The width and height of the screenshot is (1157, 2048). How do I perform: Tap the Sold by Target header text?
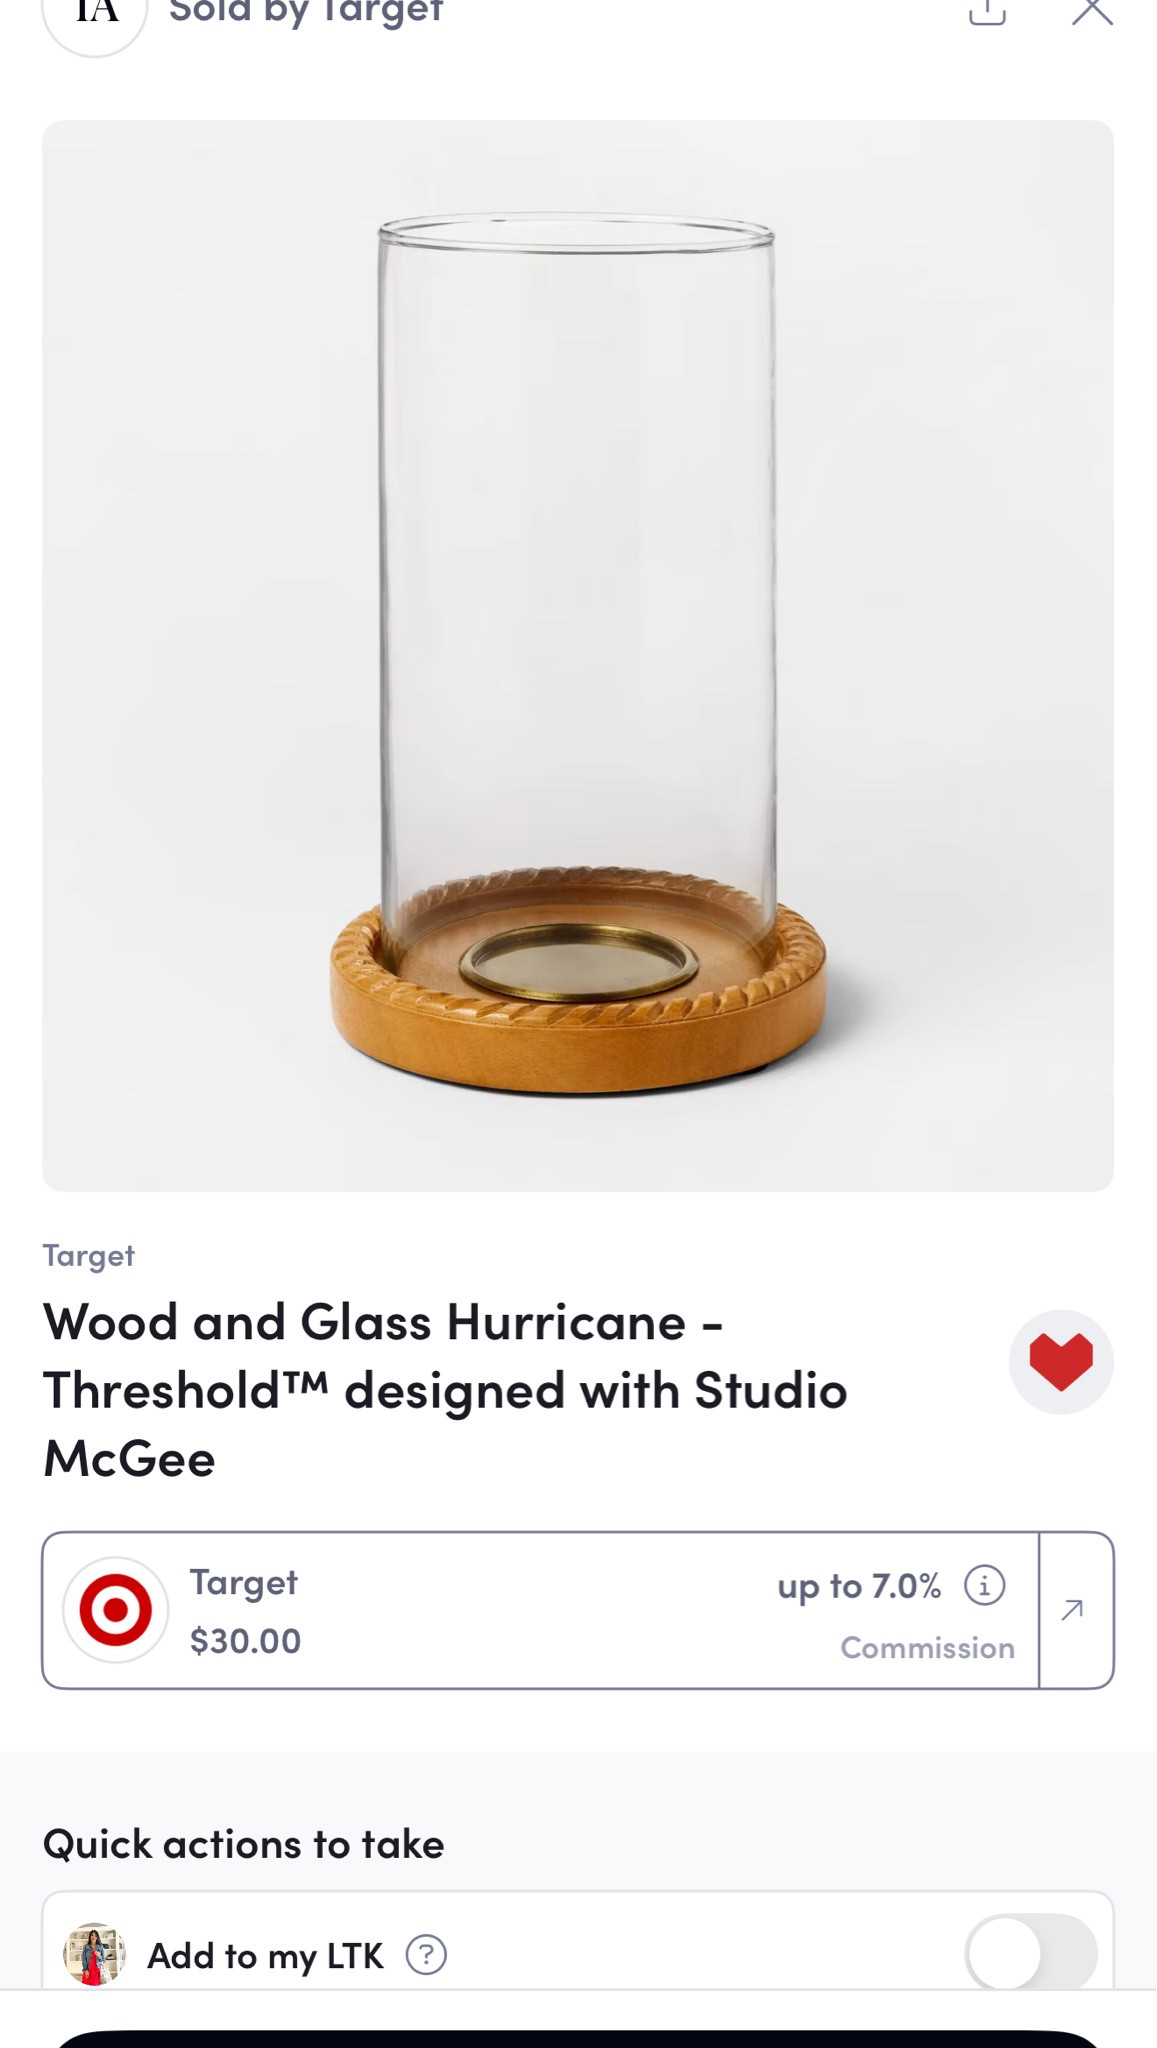[x=306, y=12]
